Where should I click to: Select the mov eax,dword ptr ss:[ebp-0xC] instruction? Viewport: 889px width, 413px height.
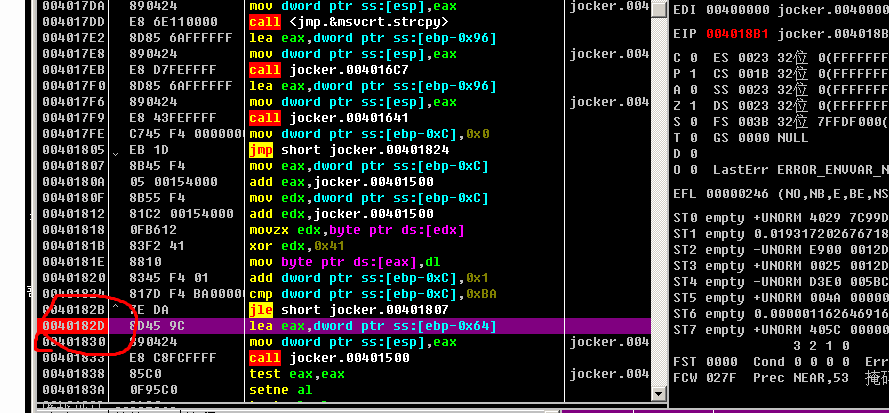click(x=369, y=166)
